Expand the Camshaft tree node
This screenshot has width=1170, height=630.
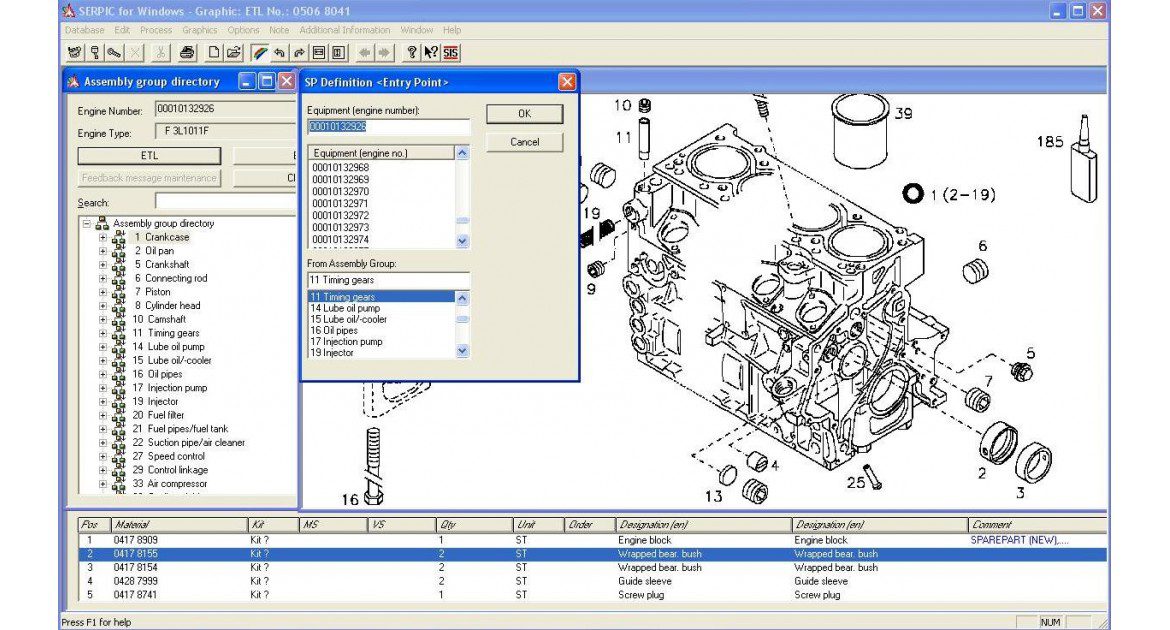click(102, 320)
